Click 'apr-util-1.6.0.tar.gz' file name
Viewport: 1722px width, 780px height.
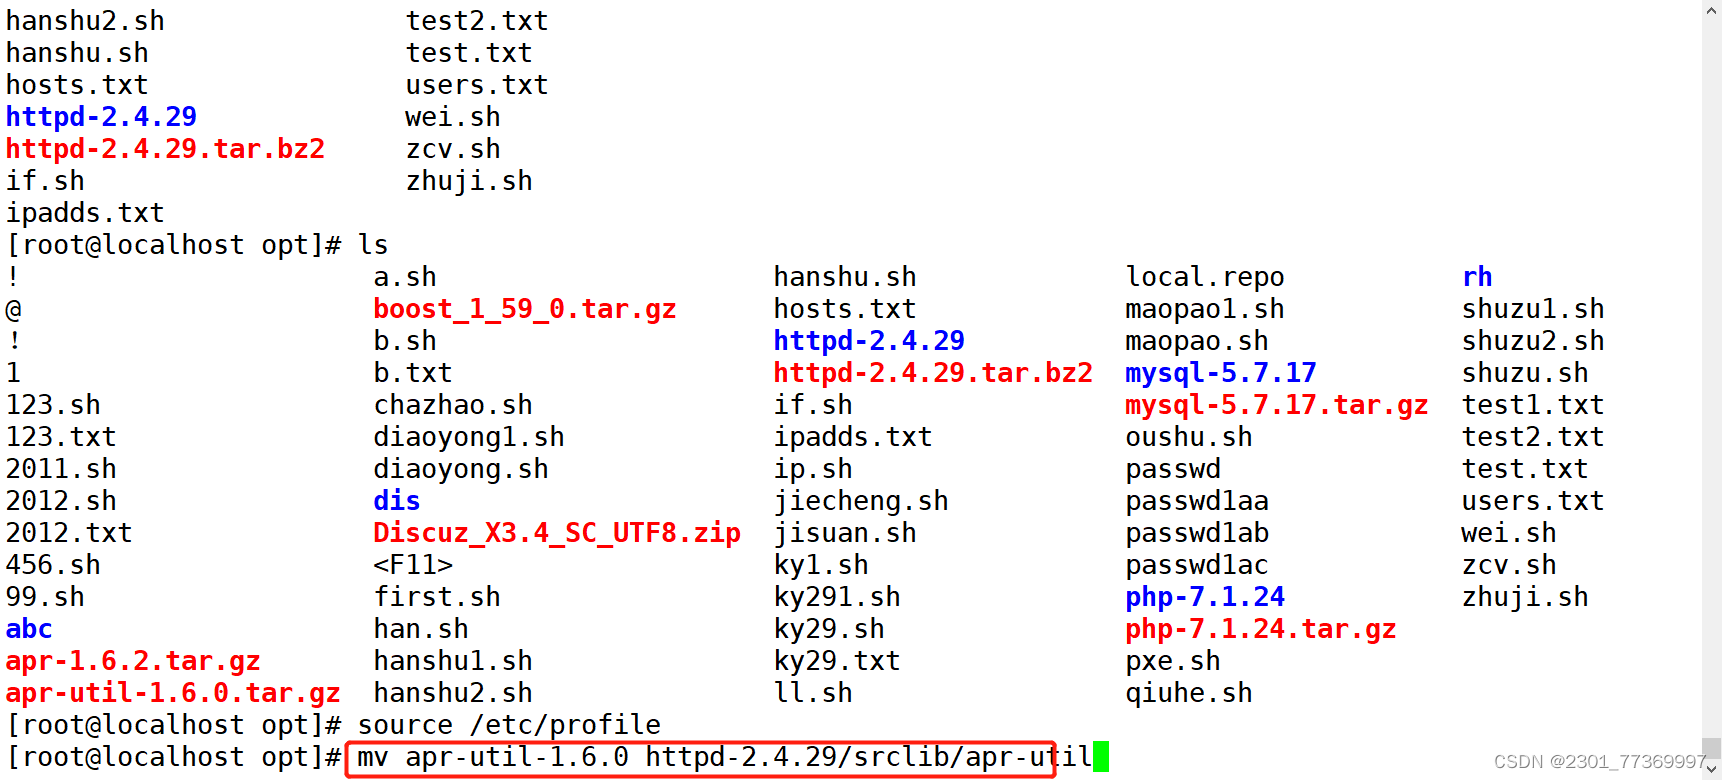click(173, 693)
